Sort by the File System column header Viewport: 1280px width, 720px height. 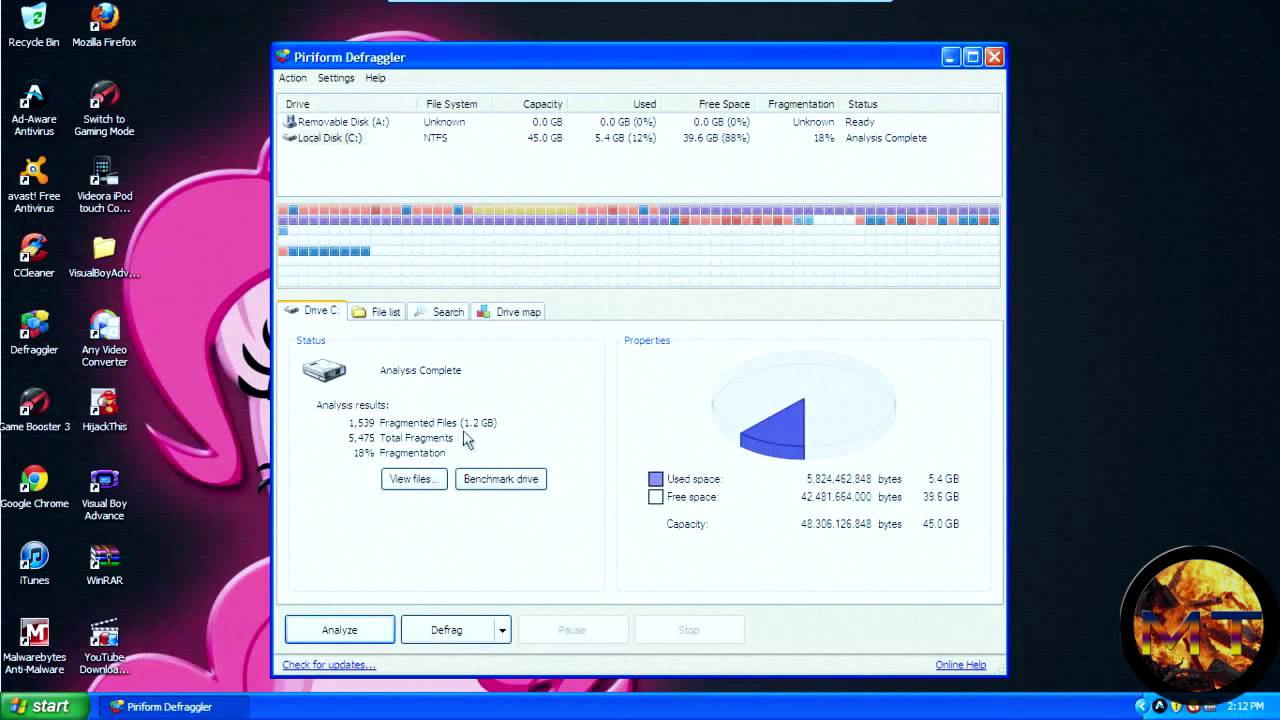pos(451,104)
